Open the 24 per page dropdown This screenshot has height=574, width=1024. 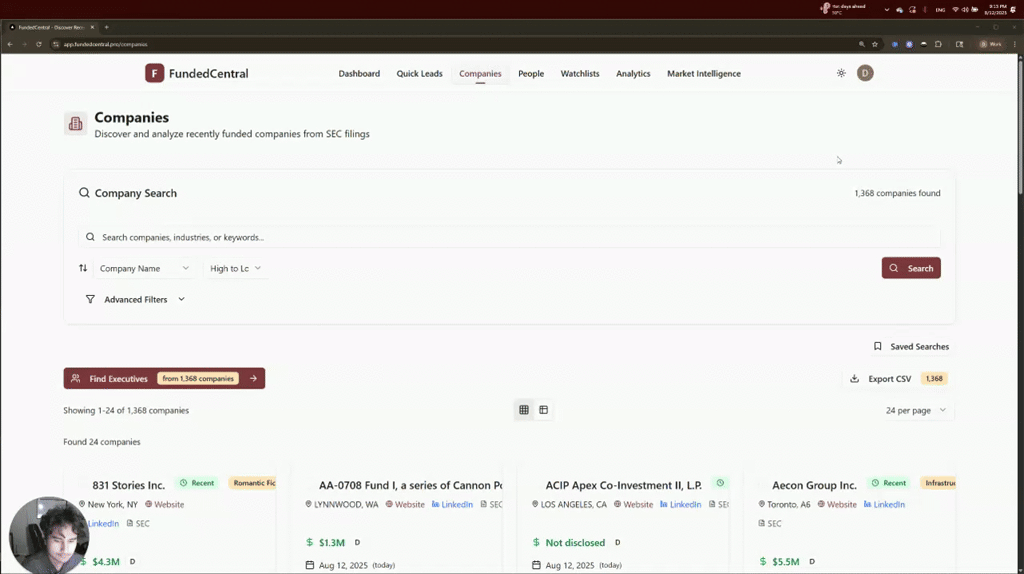point(915,410)
